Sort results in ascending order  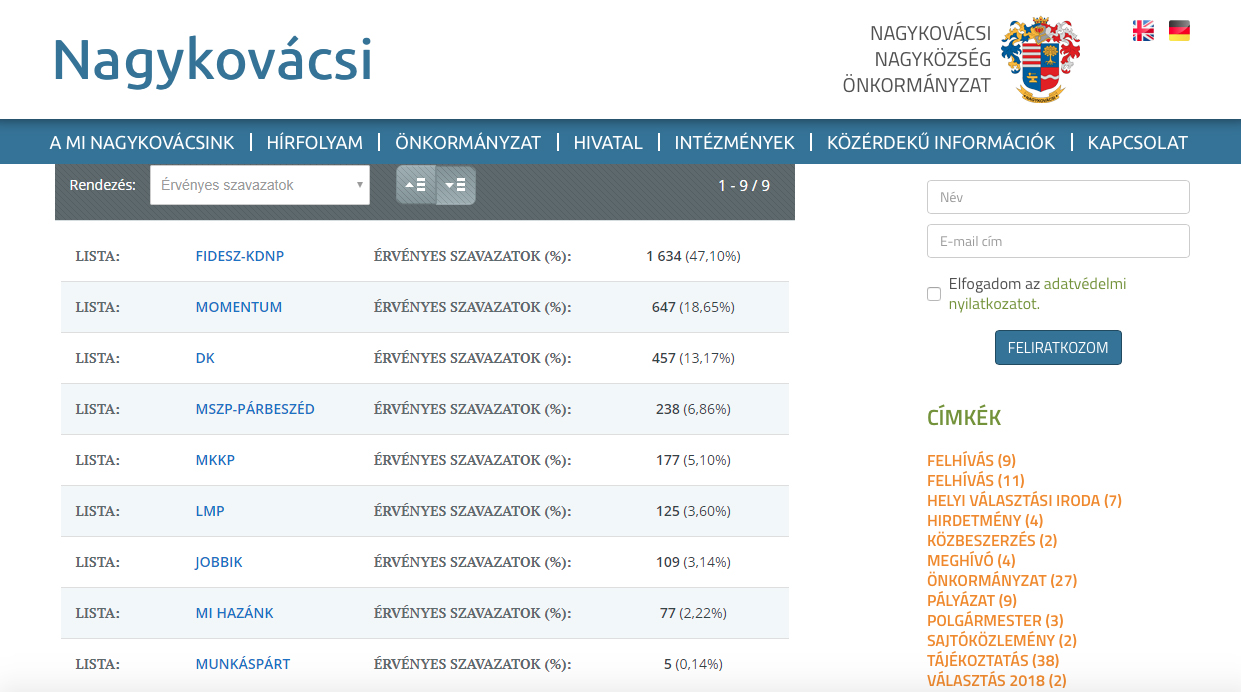416,185
